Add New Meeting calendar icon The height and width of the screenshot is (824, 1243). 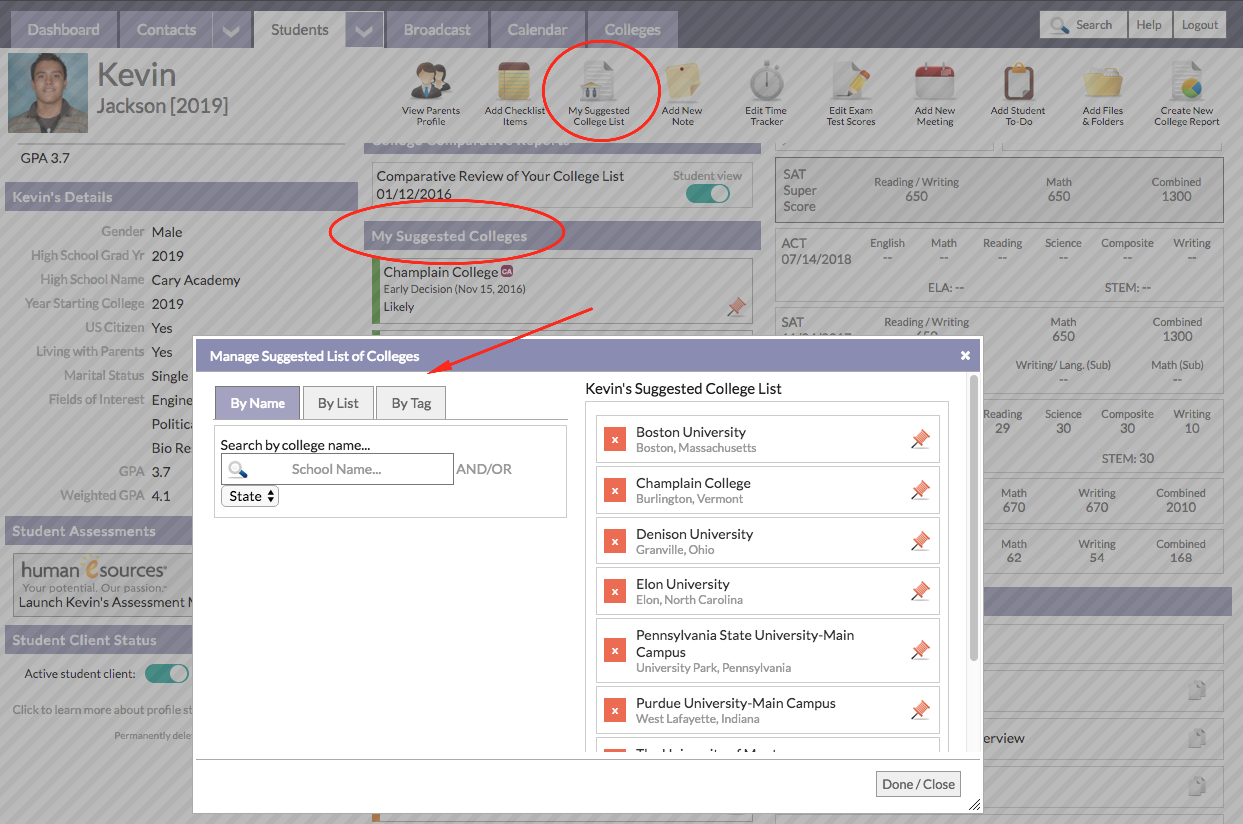935,93
